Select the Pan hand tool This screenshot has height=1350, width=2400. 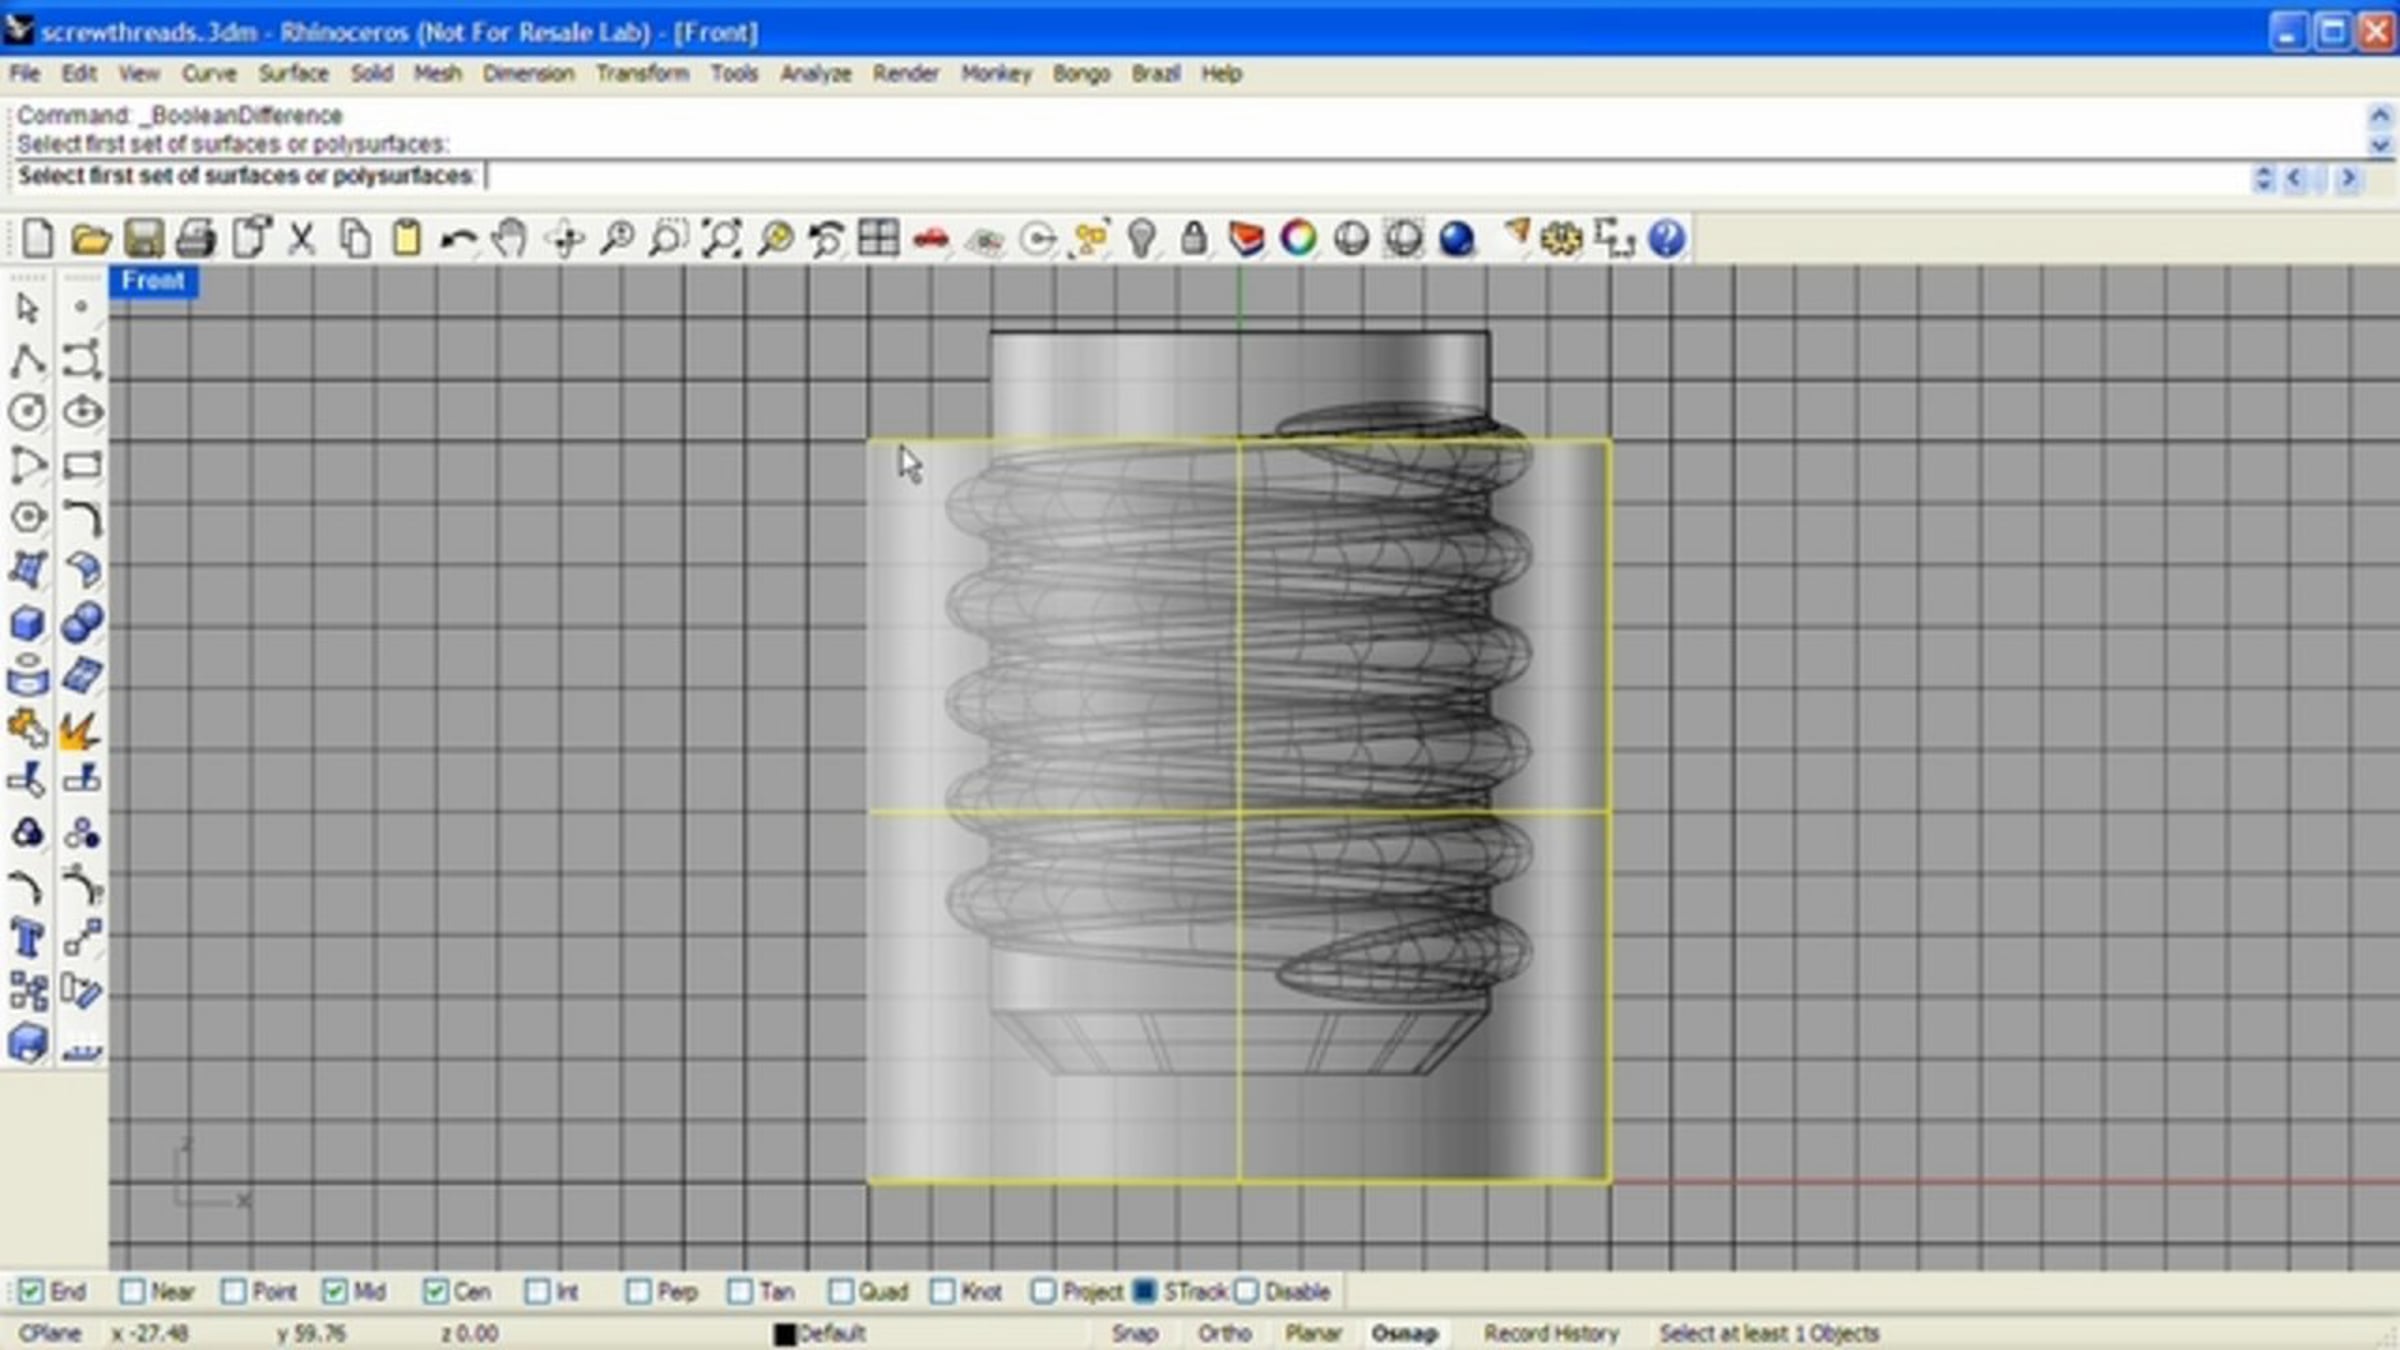510,239
